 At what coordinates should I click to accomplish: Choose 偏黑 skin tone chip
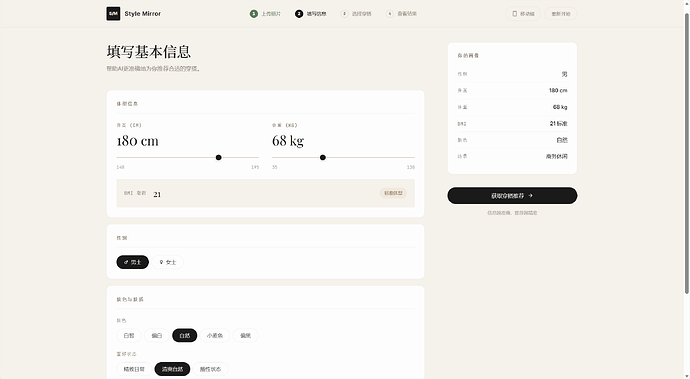pyautogui.click(x=245, y=335)
